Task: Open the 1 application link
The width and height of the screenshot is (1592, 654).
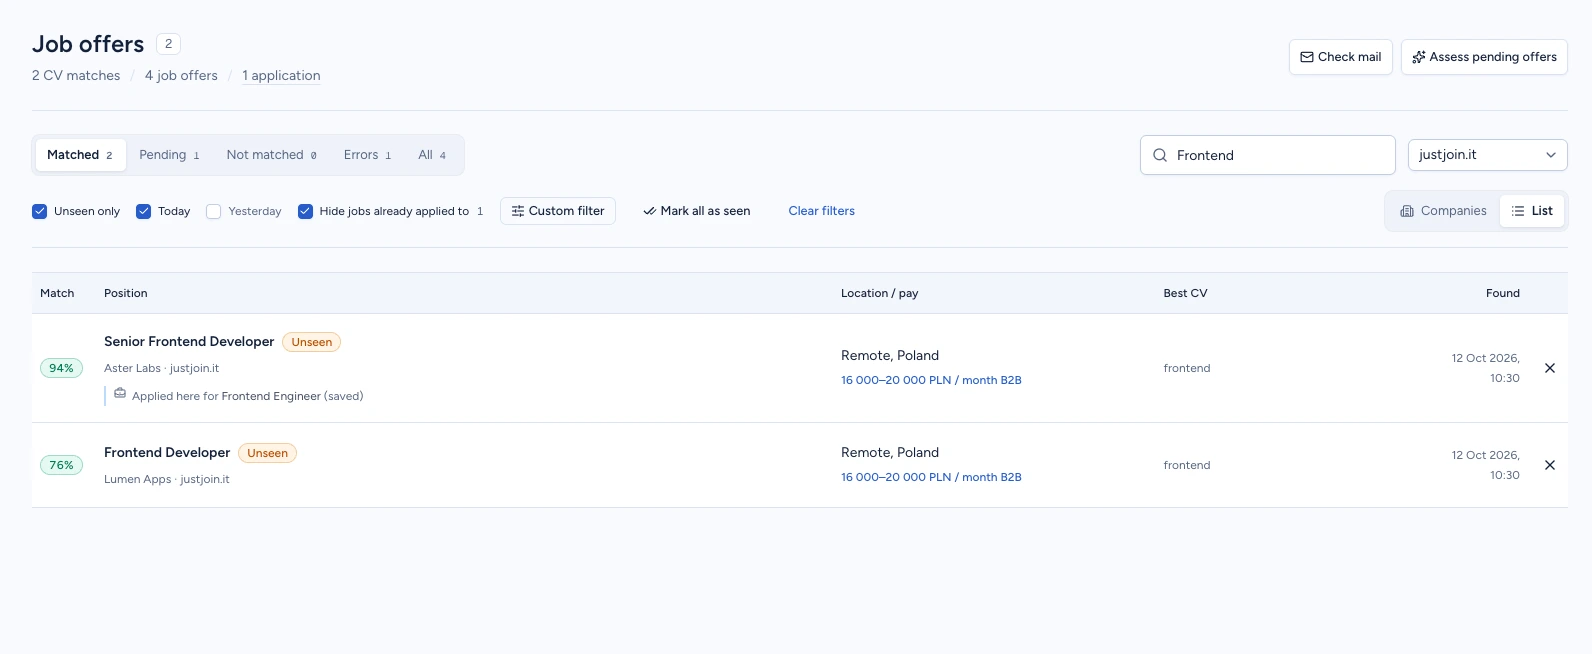Action: pyautogui.click(x=281, y=76)
